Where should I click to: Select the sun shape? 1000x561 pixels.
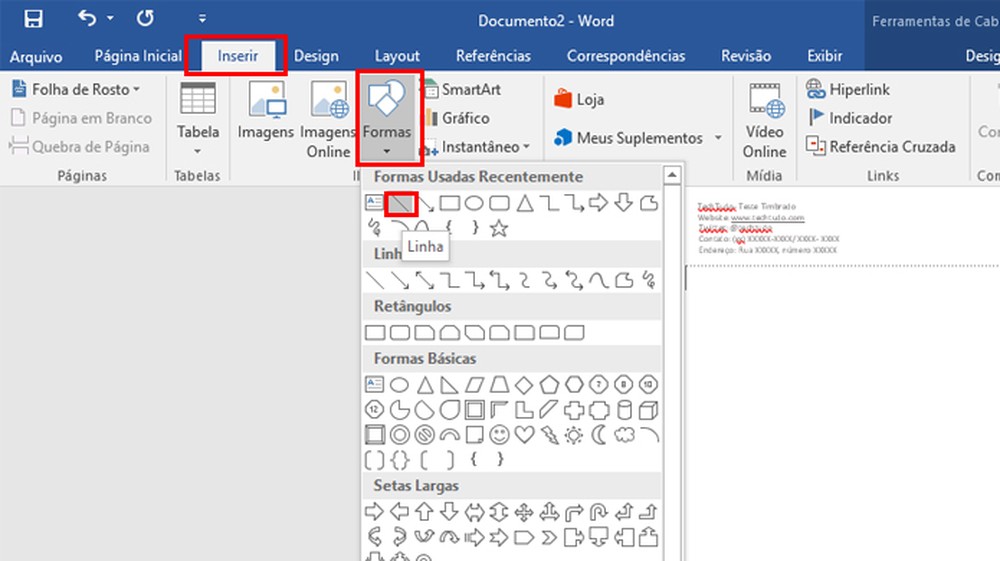[574, 435]
